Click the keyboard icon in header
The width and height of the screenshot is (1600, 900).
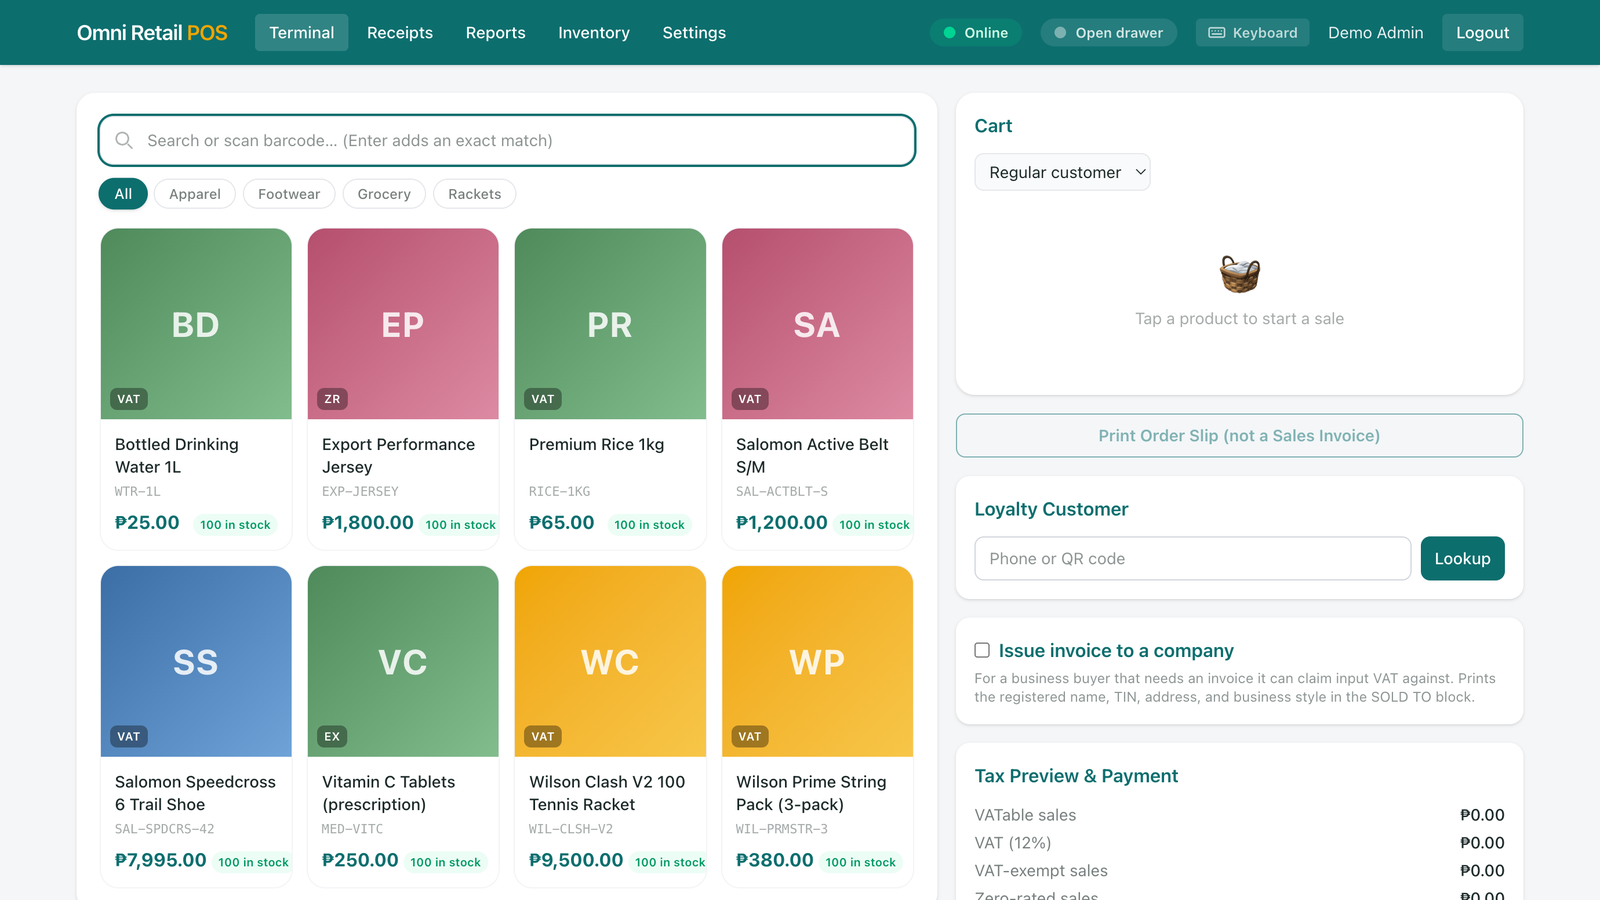(1217, 33)
